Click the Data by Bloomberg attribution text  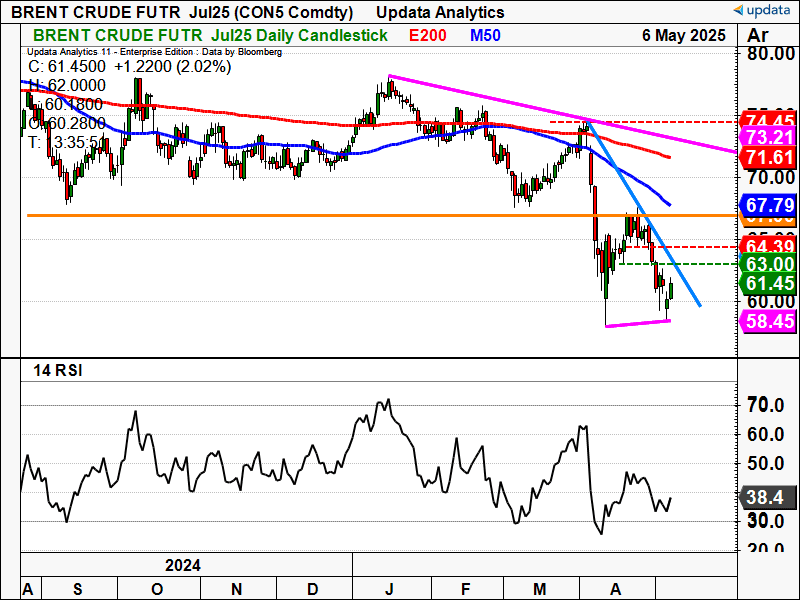click(x=242, y=52)
